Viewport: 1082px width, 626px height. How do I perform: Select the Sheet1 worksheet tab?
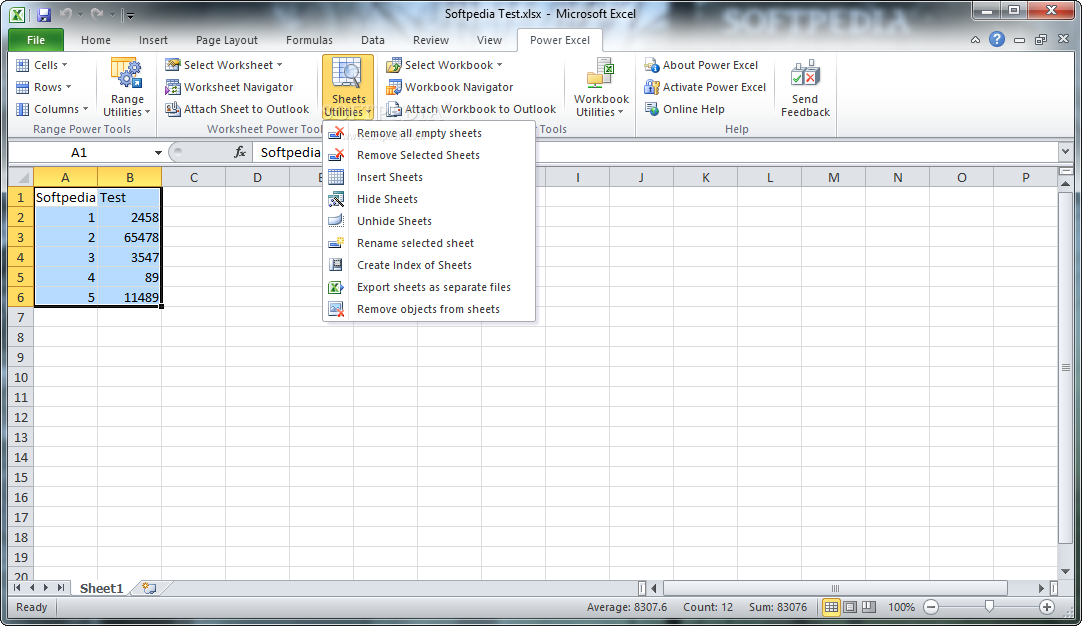pos(101,588)
